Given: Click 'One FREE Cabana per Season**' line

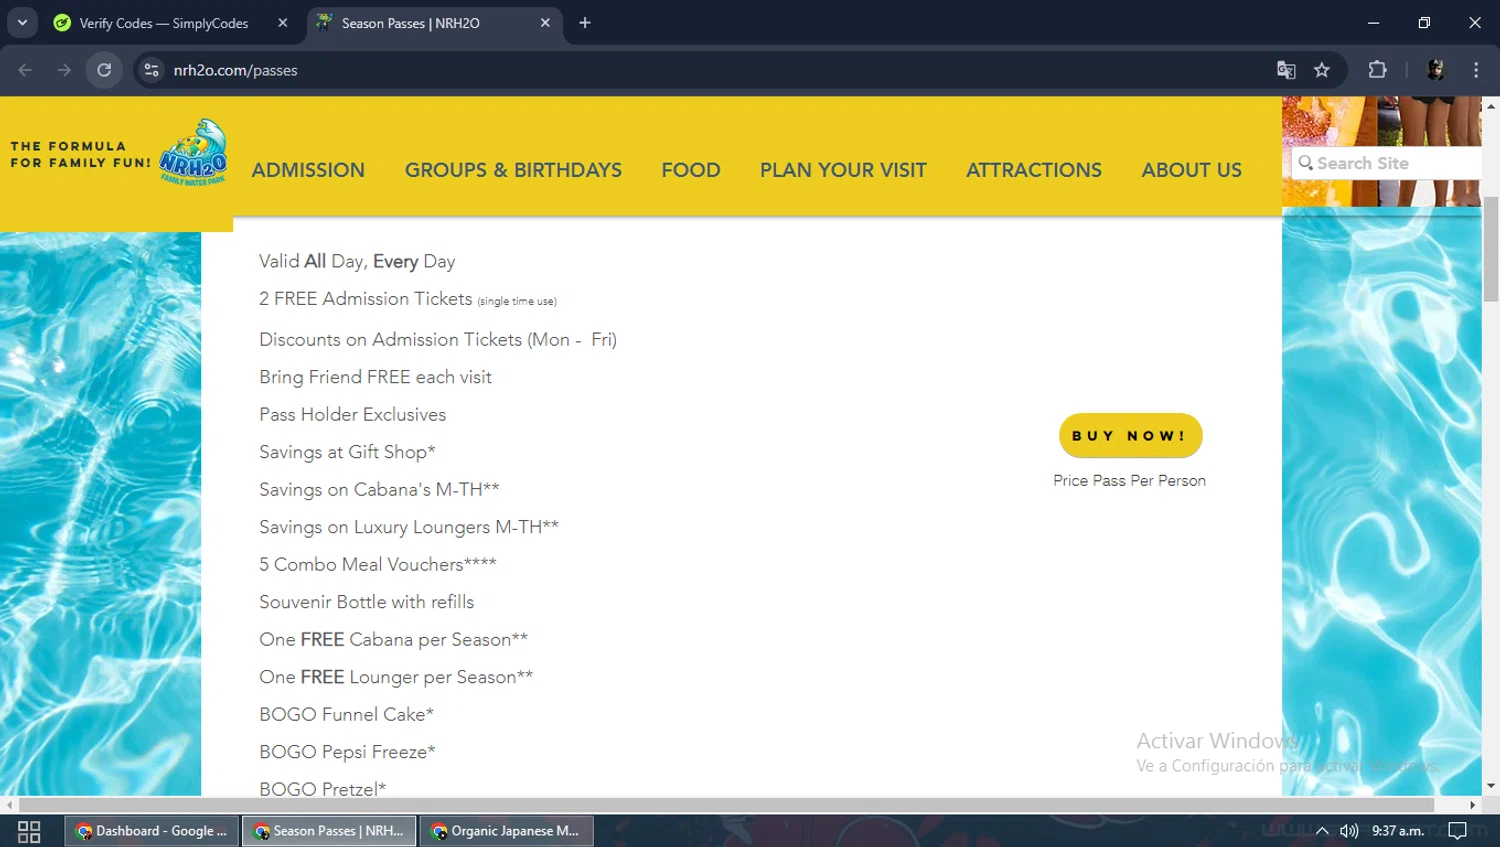Looking at the screenshot, I should point(393,640).
